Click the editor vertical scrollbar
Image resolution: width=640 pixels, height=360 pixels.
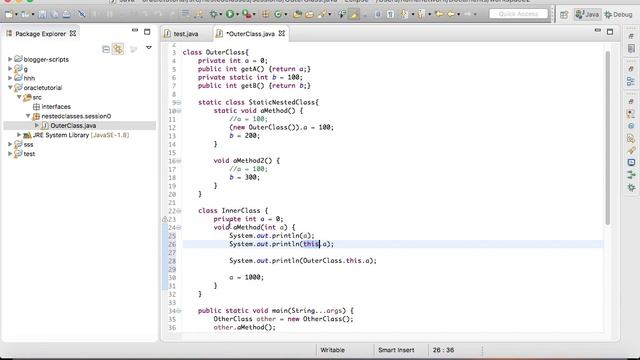coord(607,139)
